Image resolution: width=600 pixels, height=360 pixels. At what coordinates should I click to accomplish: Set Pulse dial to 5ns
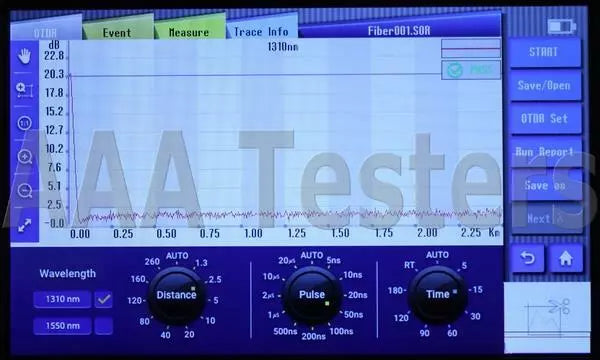tap(334, 261)
